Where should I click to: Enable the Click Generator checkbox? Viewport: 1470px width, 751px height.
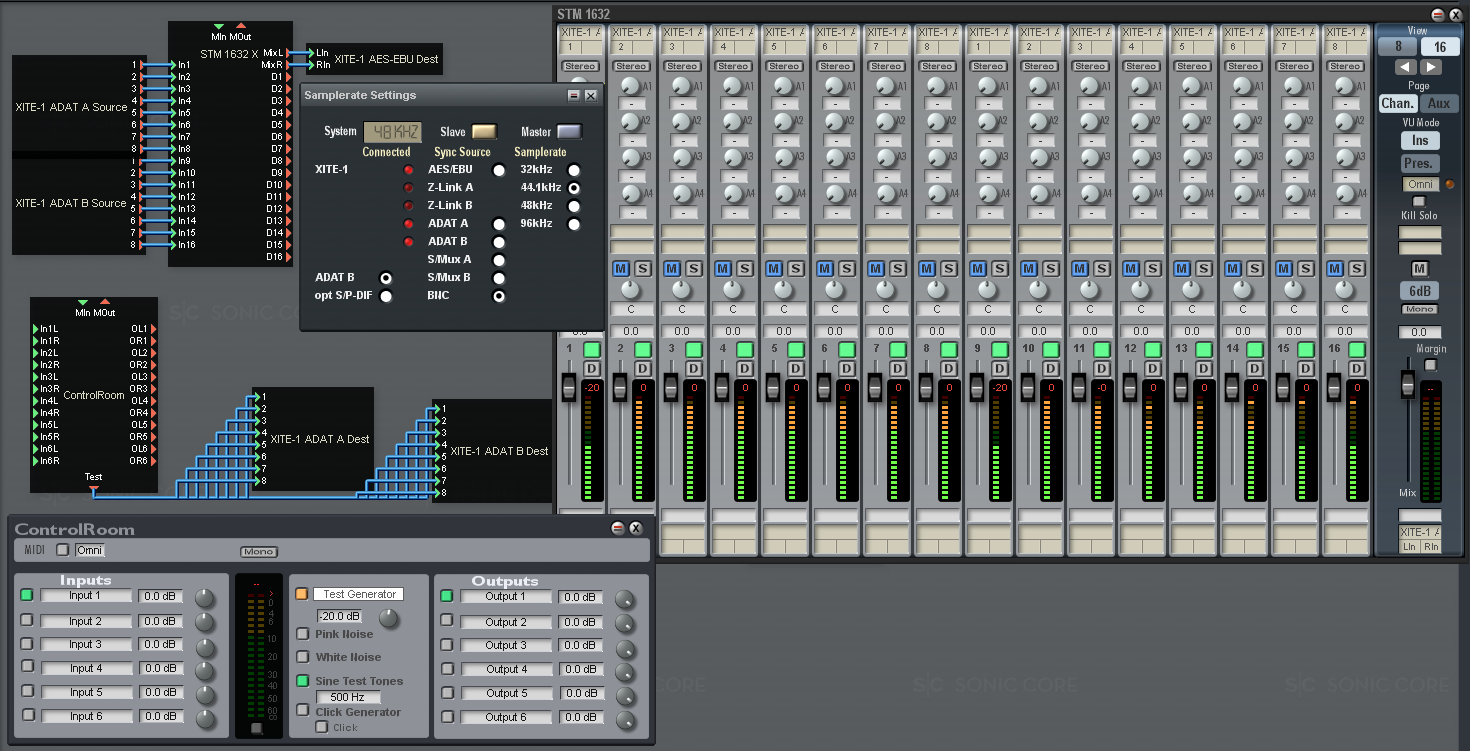[303, 710]
